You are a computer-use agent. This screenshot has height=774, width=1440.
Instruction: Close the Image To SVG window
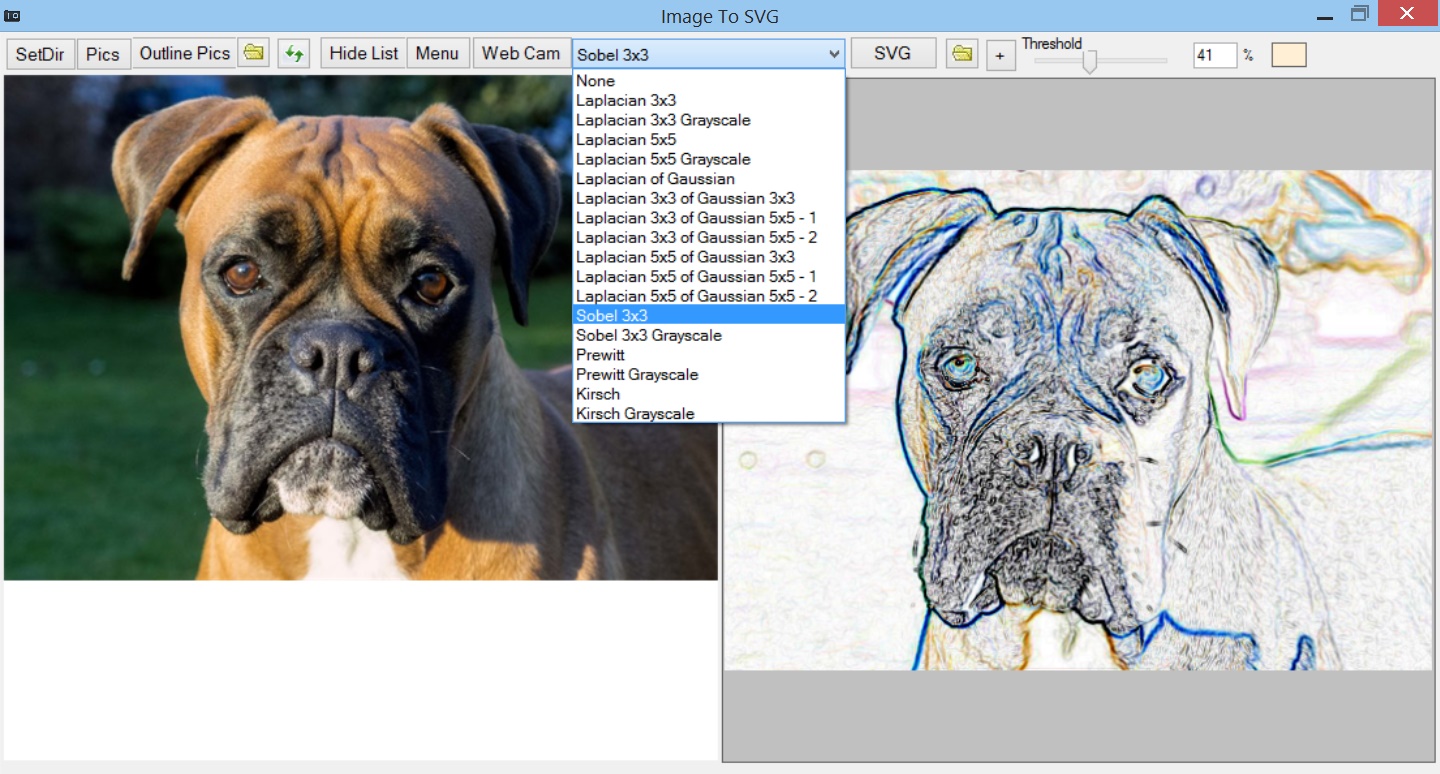click(1407, 14)
